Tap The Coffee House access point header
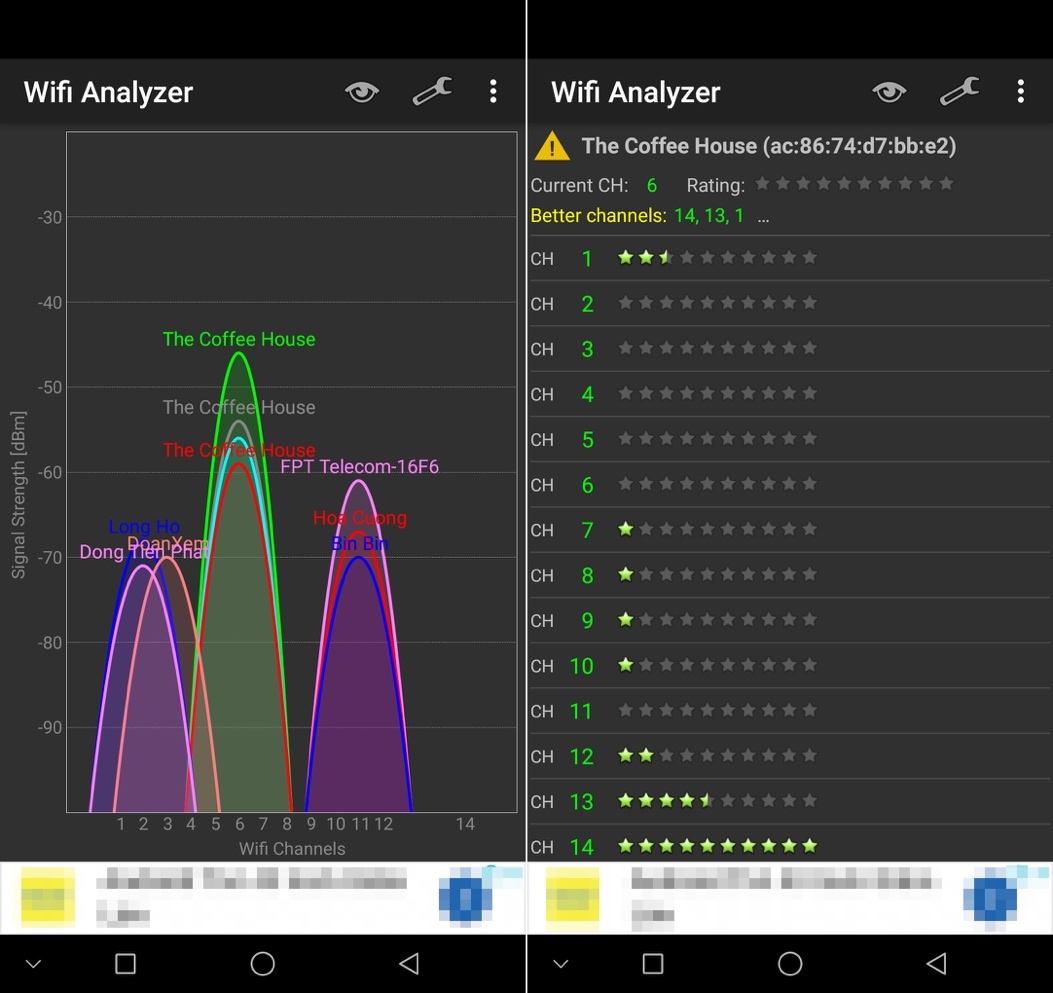The height and width of the screenshot is (993, 1053). (768, 146)
